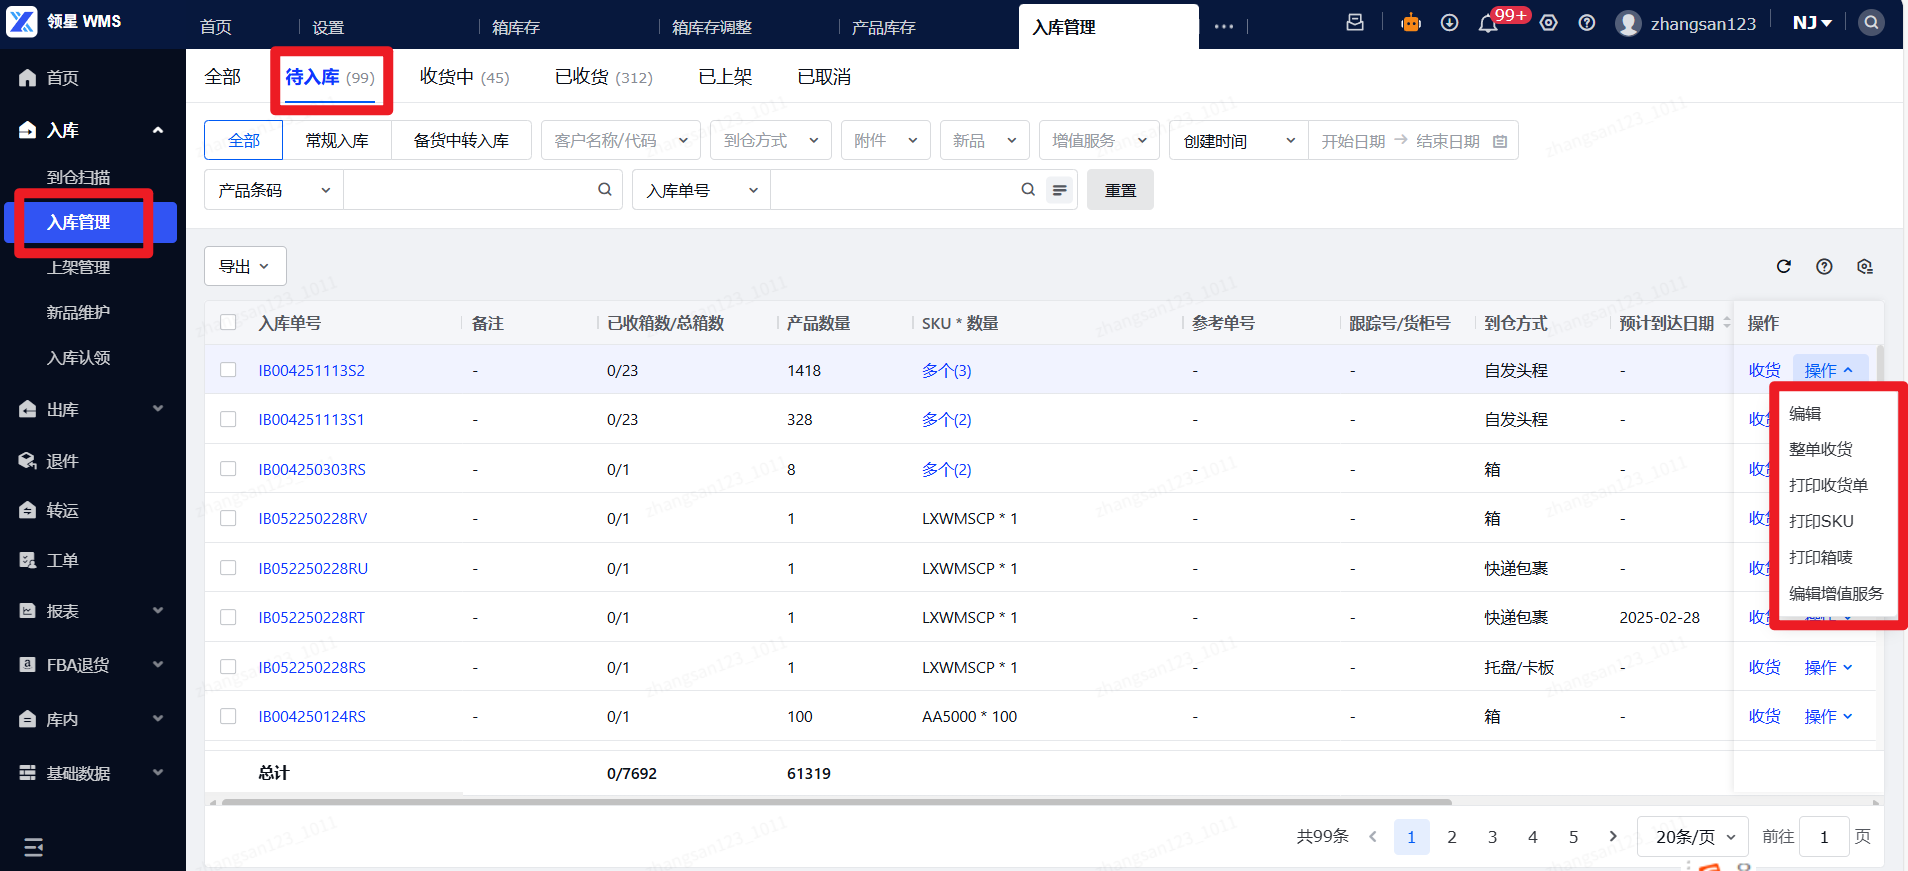1908x871 pixels.
Task: Click the batch input icon beside 入库单号 search
Action: 1059,190
